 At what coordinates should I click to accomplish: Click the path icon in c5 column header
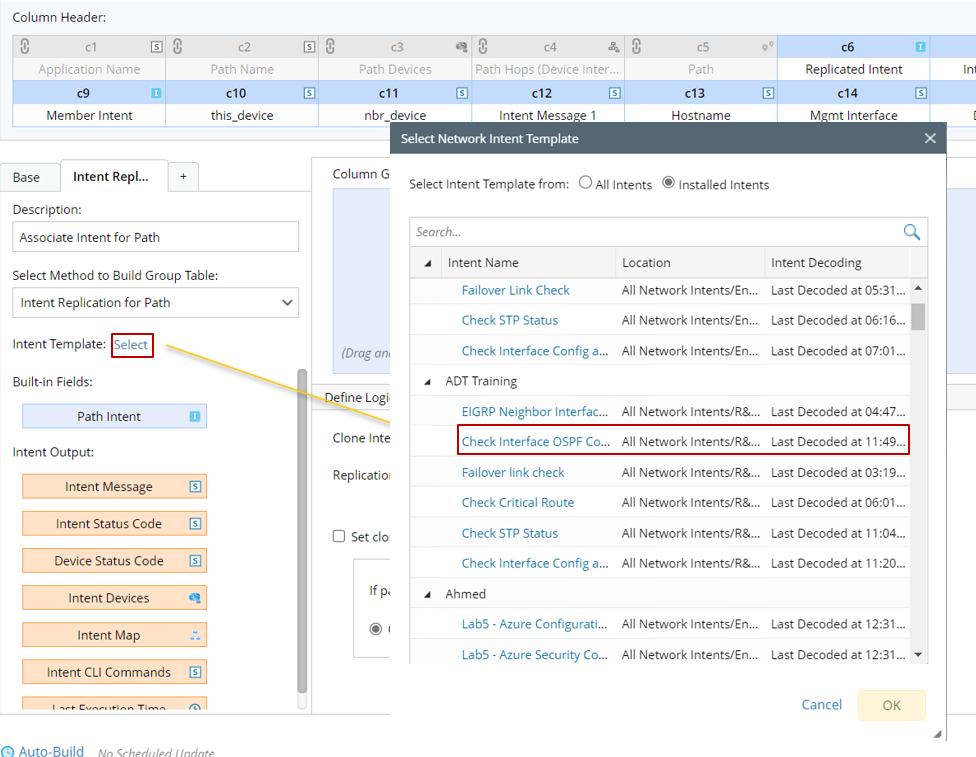click(x=767, y=47)
